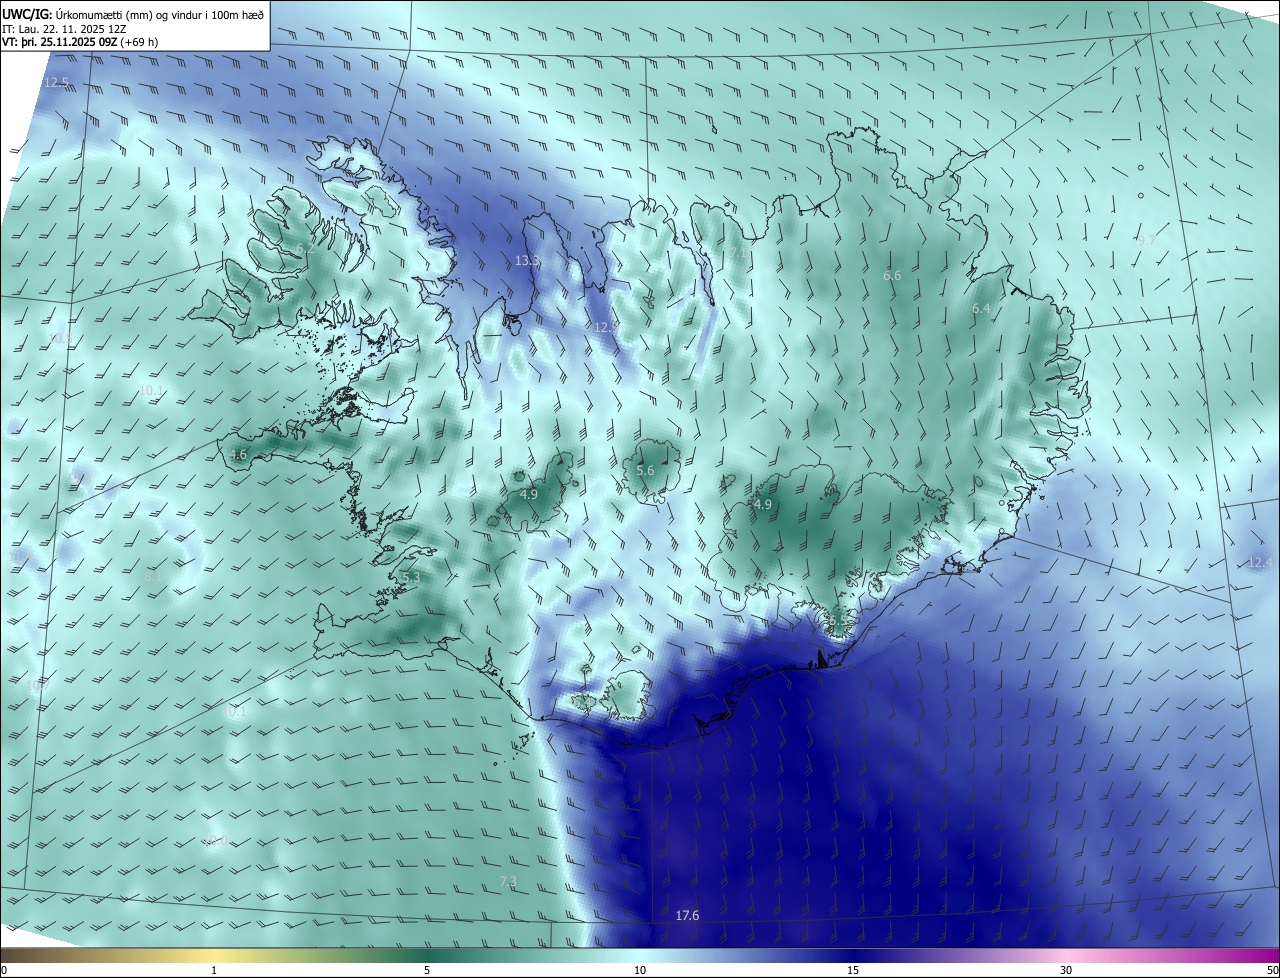
Task: Click the 1 tick on the color scale
Action: pos(214,971)
